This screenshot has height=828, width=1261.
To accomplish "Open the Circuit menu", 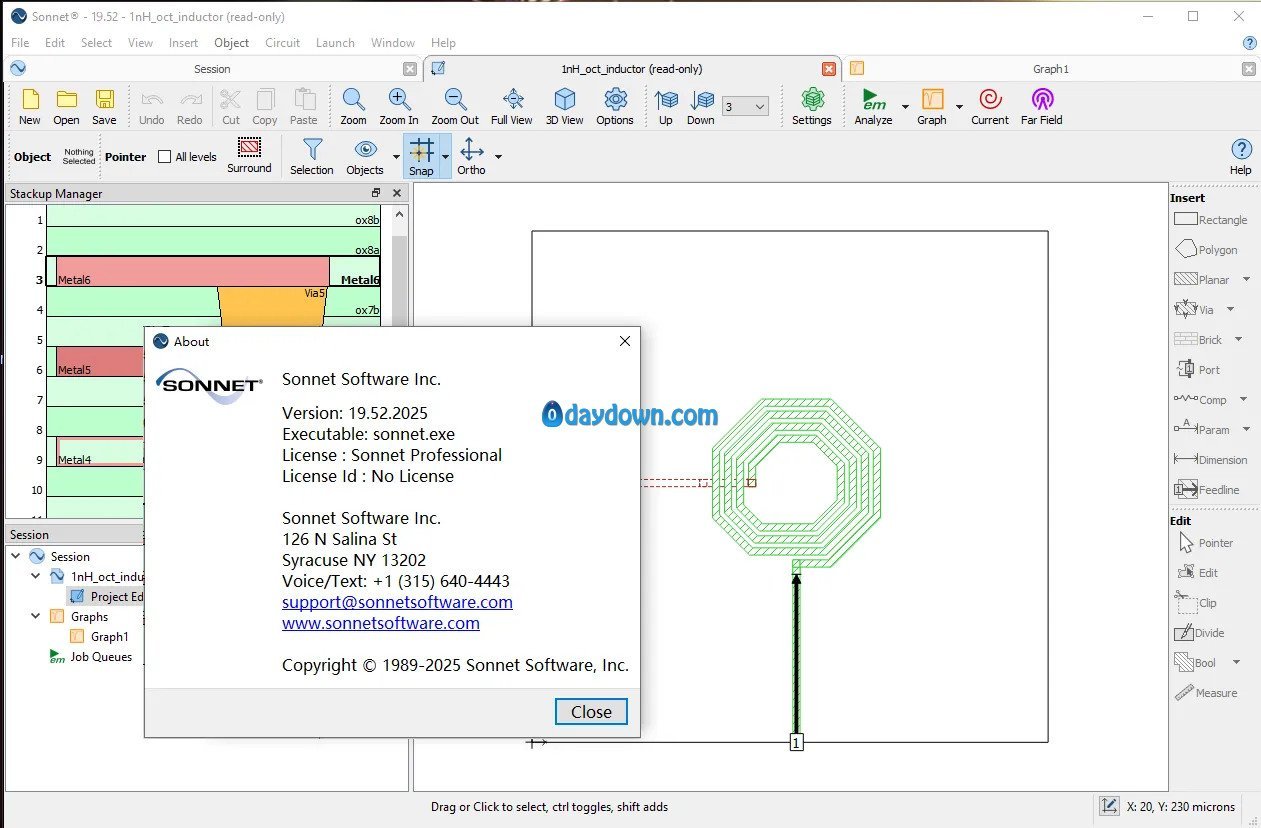I will click(x=282, y=43).
